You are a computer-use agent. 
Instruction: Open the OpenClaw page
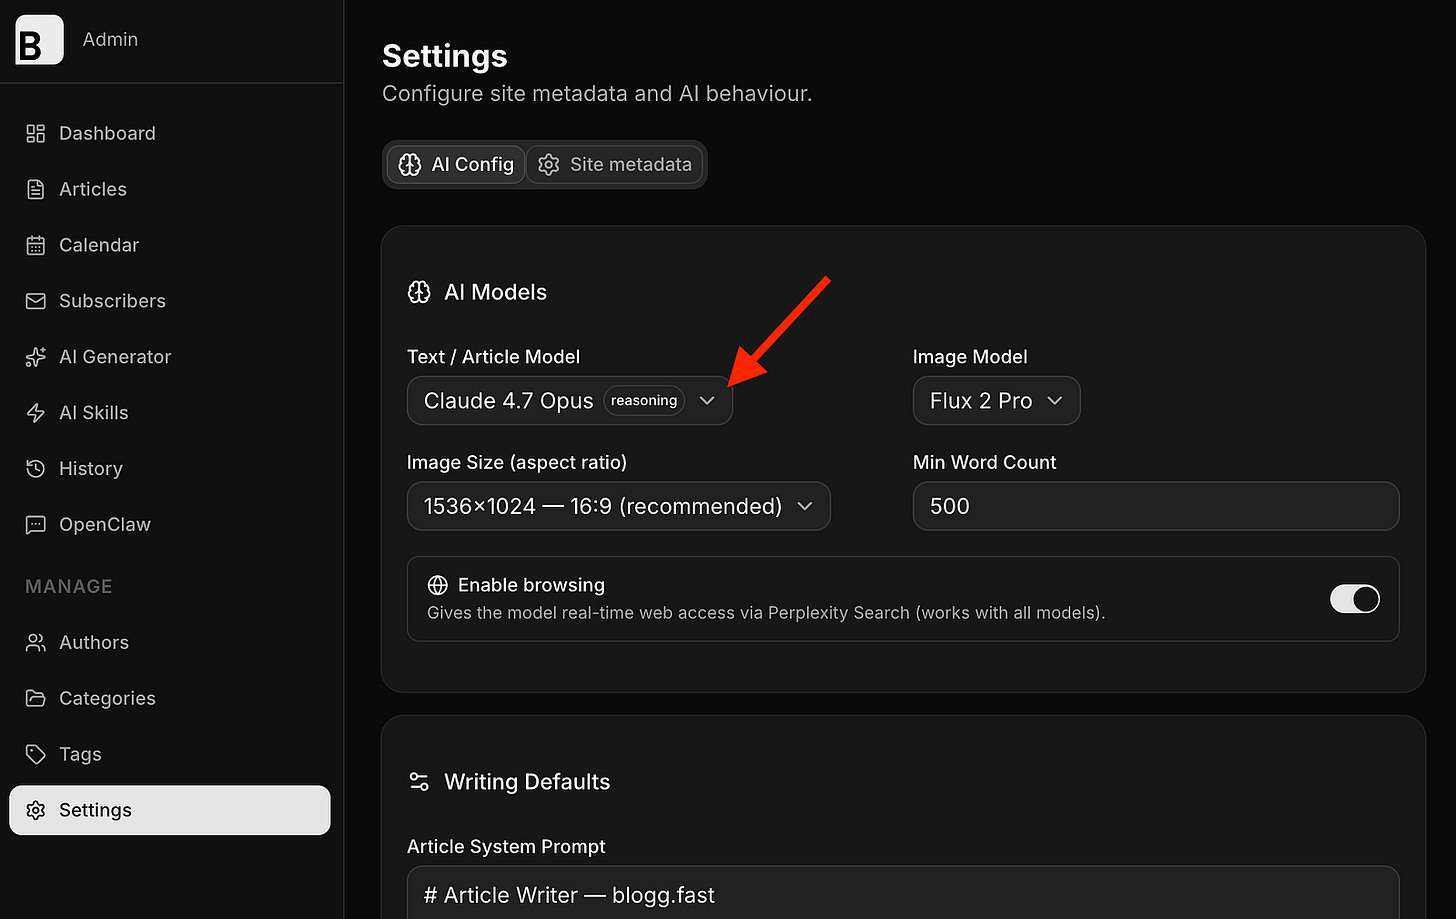click(x=170, y=525)
